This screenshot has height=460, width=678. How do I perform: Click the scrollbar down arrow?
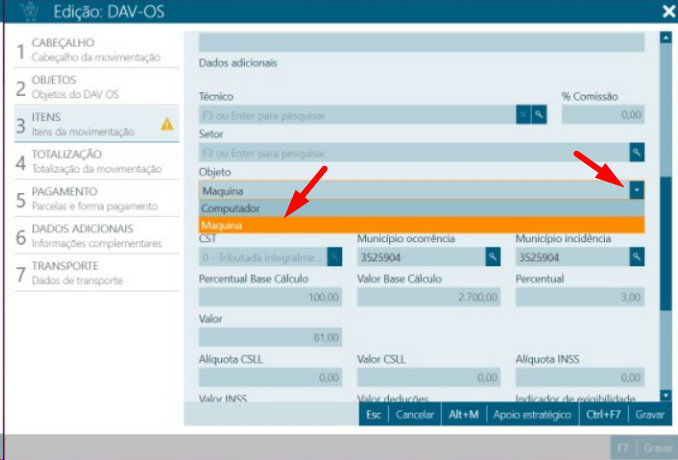click(x=666, y=396)
